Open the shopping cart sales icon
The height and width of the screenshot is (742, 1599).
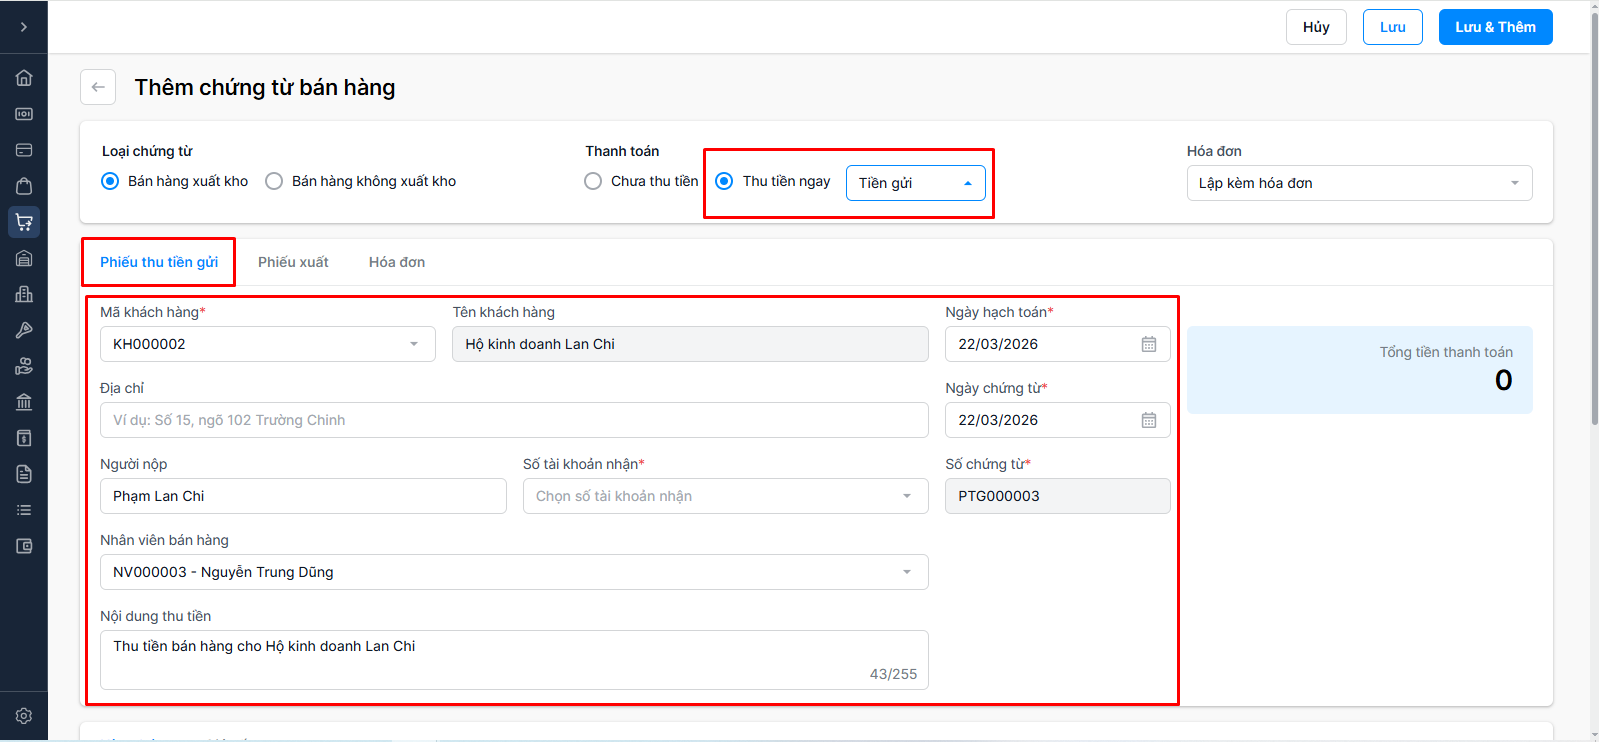click(x=24, y=222)
